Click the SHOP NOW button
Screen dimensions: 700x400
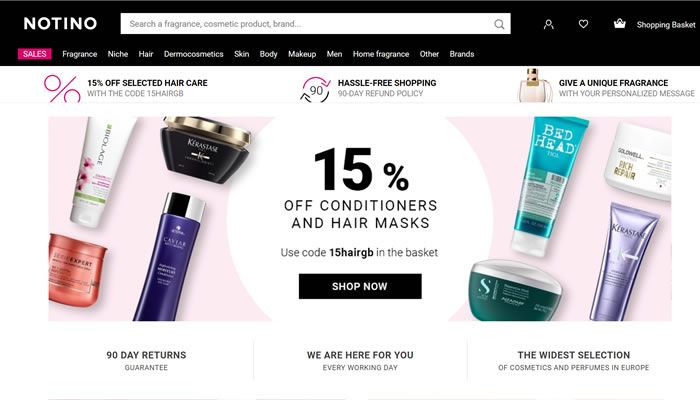click(360, 286)
